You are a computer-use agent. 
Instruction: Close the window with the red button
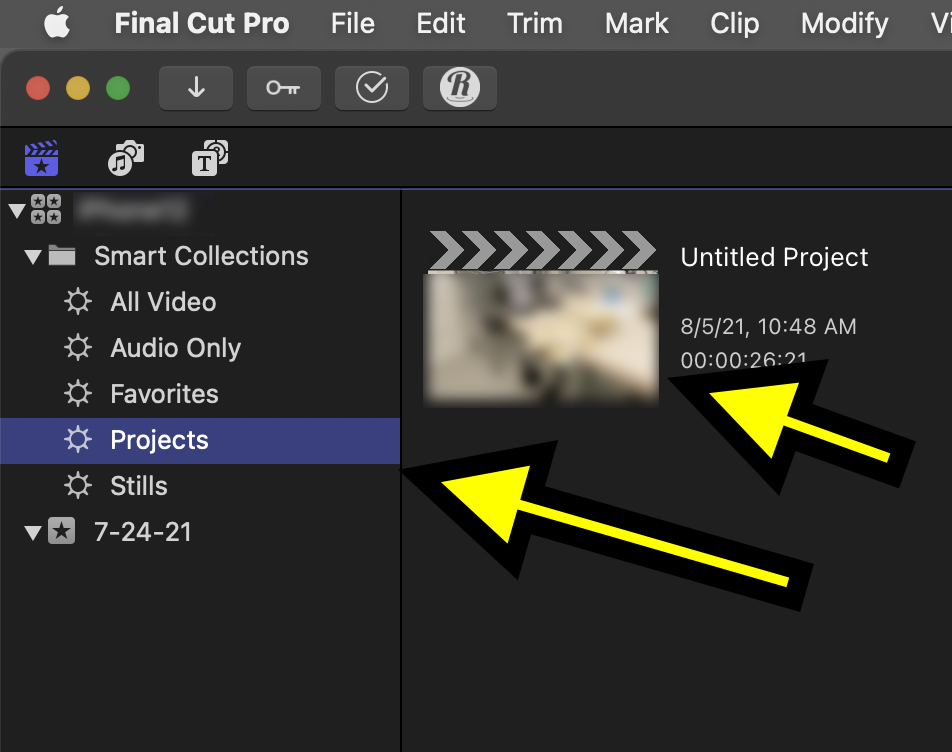pyautogui.click(x=38, y=88)
